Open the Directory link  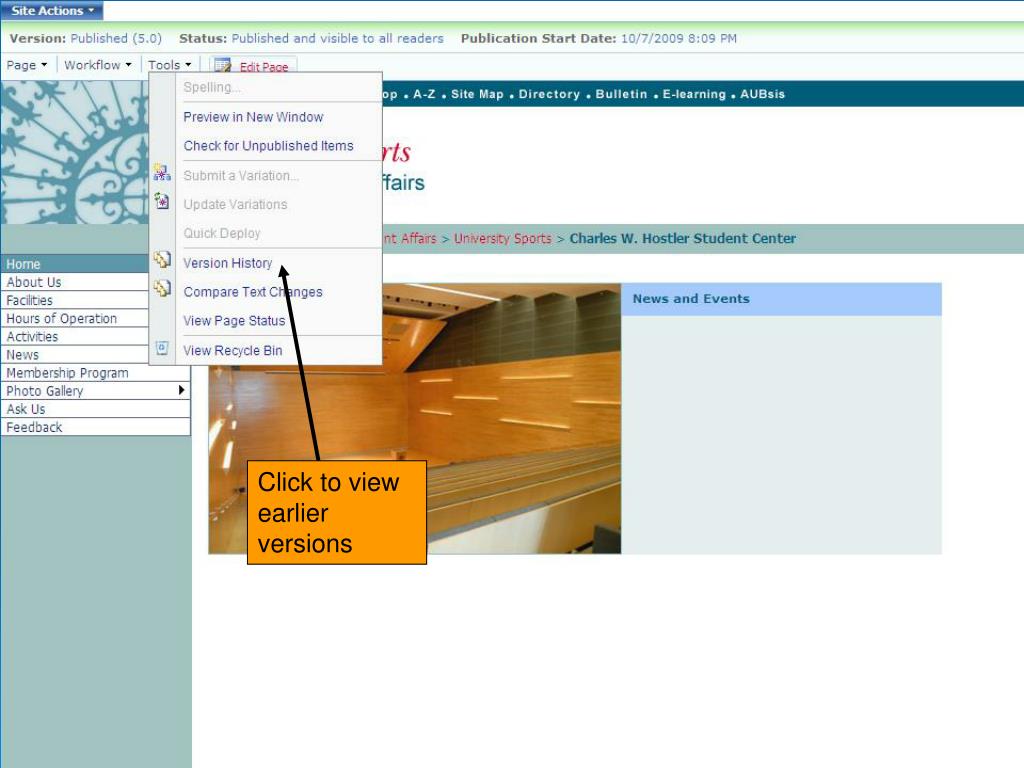tap(549, 94)
